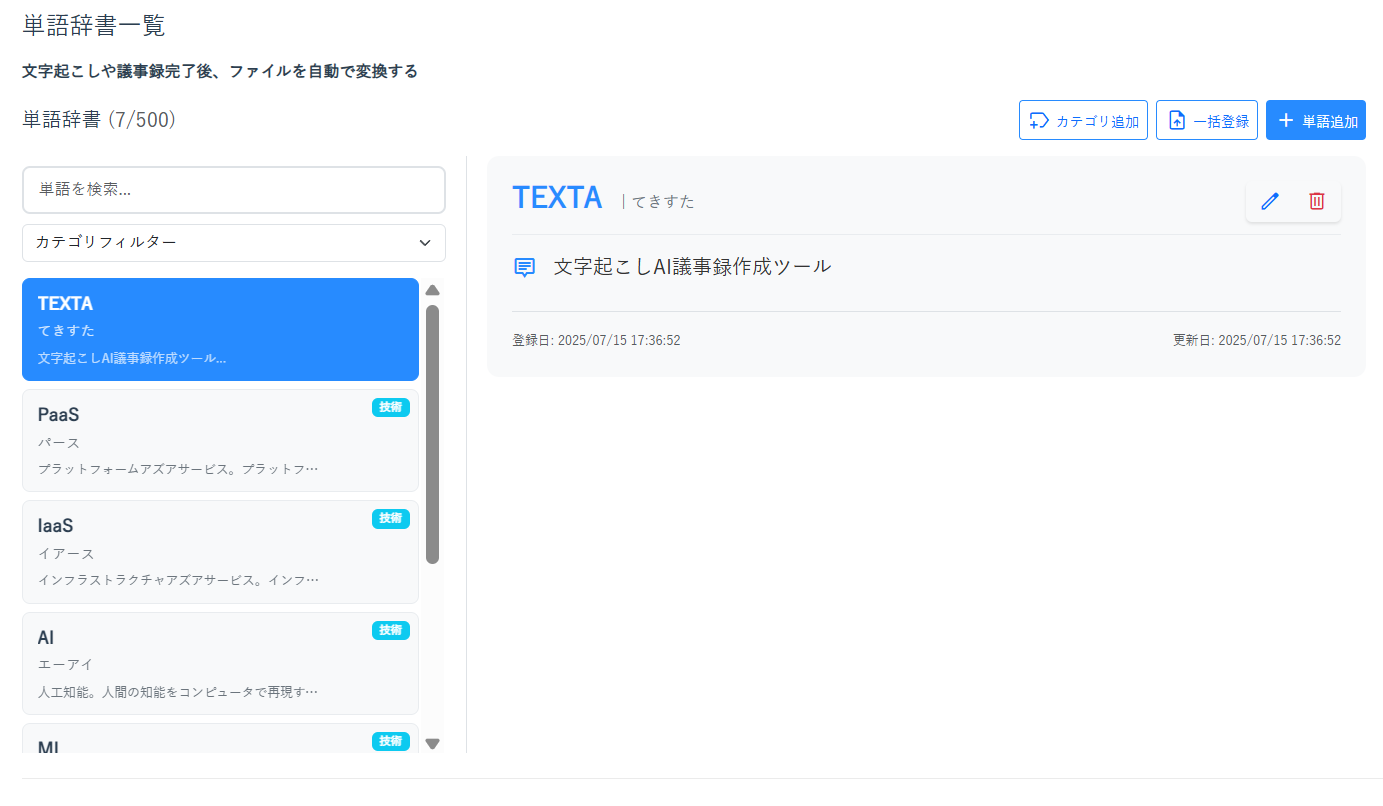Click the comment icon beside the TEXTA description
Image resolution: width=1383 pixels, height=806 pixels.
tap(525, 267)
